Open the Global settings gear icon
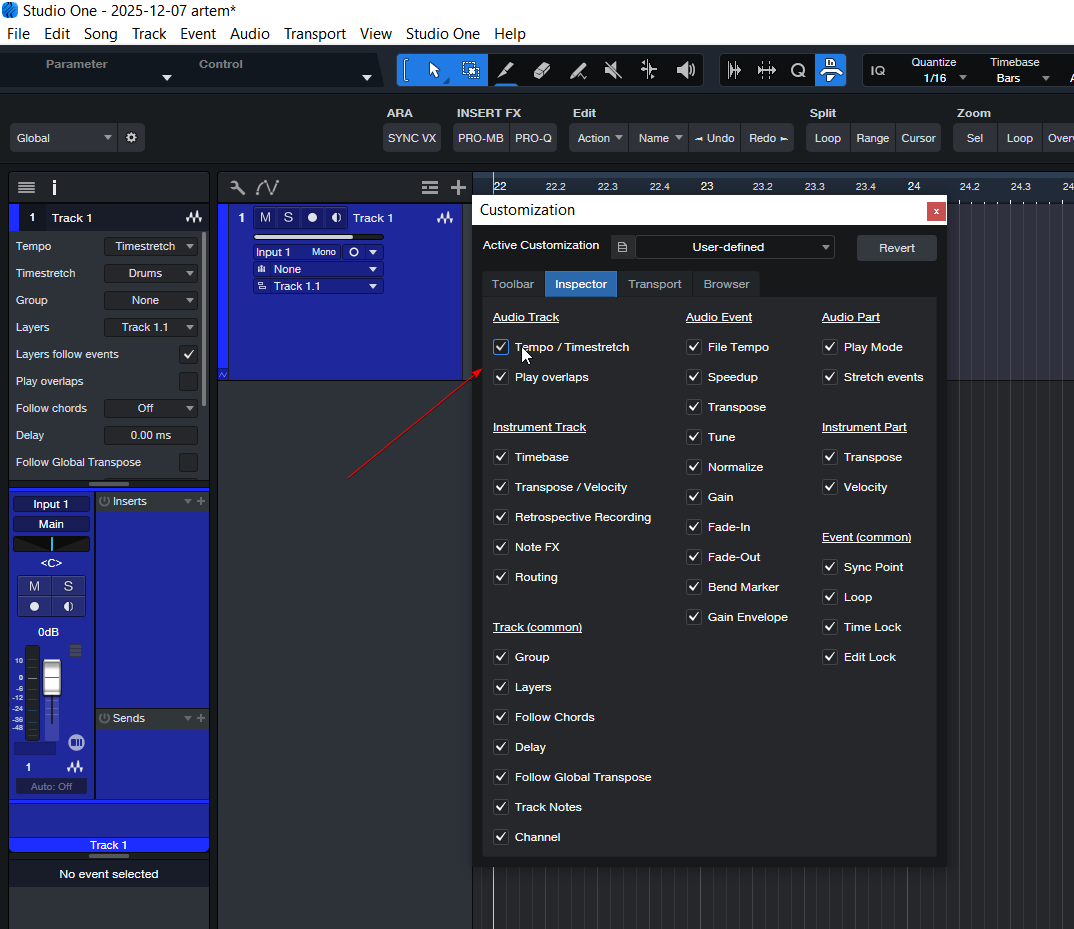The height and width of the screenshot is (929, 1074). pyautogui.click(x=131, y=138)
